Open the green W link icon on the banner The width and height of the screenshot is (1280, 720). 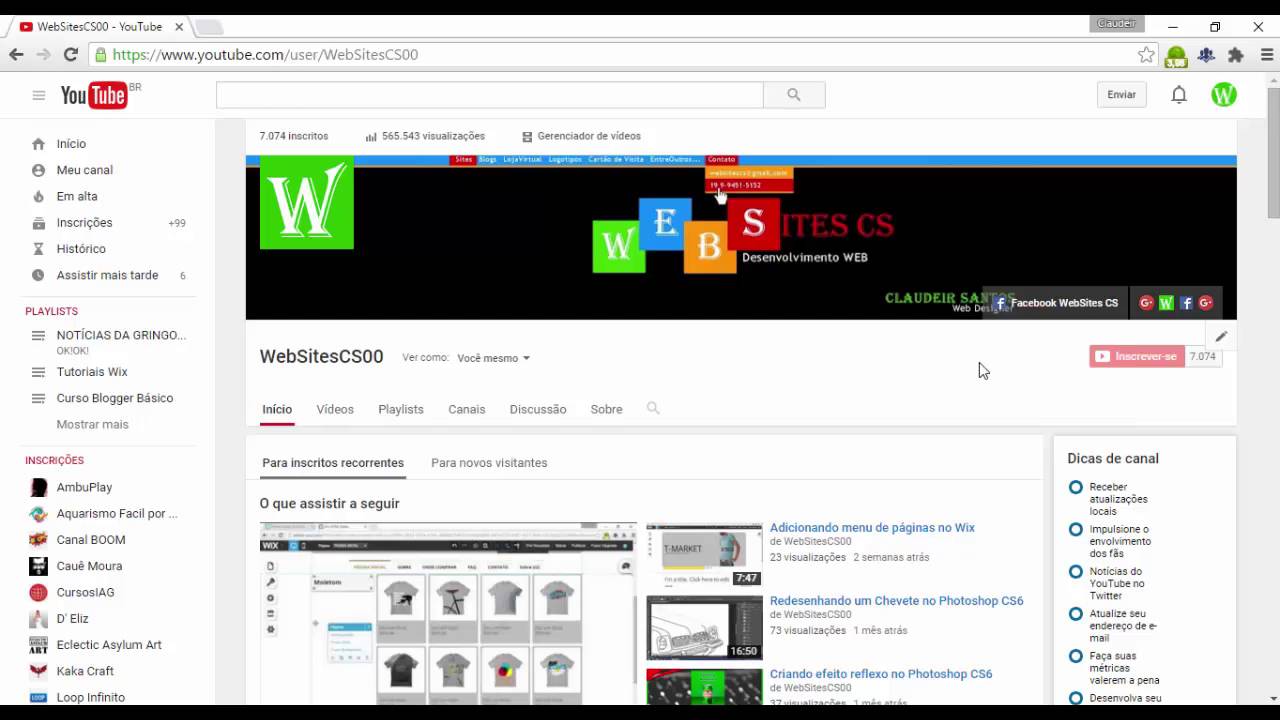point(1166,303)
